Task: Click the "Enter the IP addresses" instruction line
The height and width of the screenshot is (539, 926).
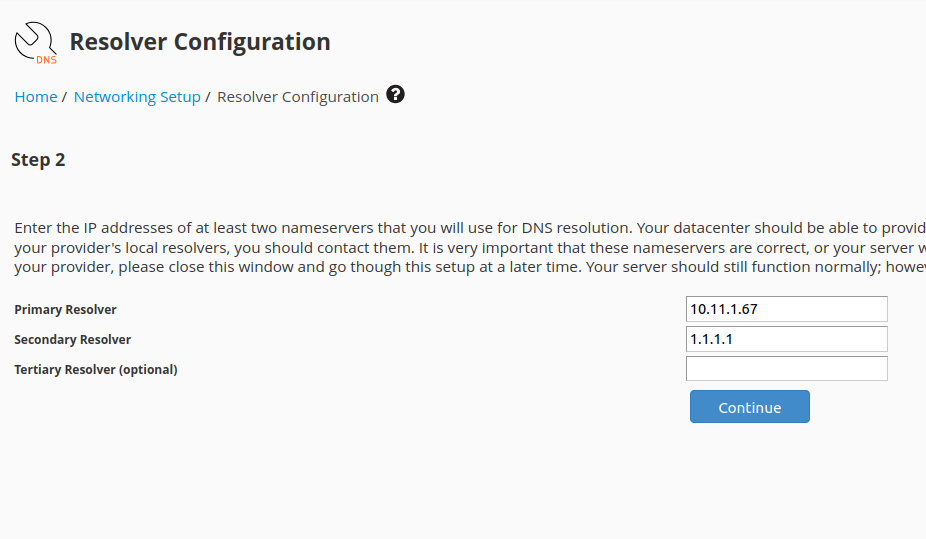Action: (x=400, y=227)
